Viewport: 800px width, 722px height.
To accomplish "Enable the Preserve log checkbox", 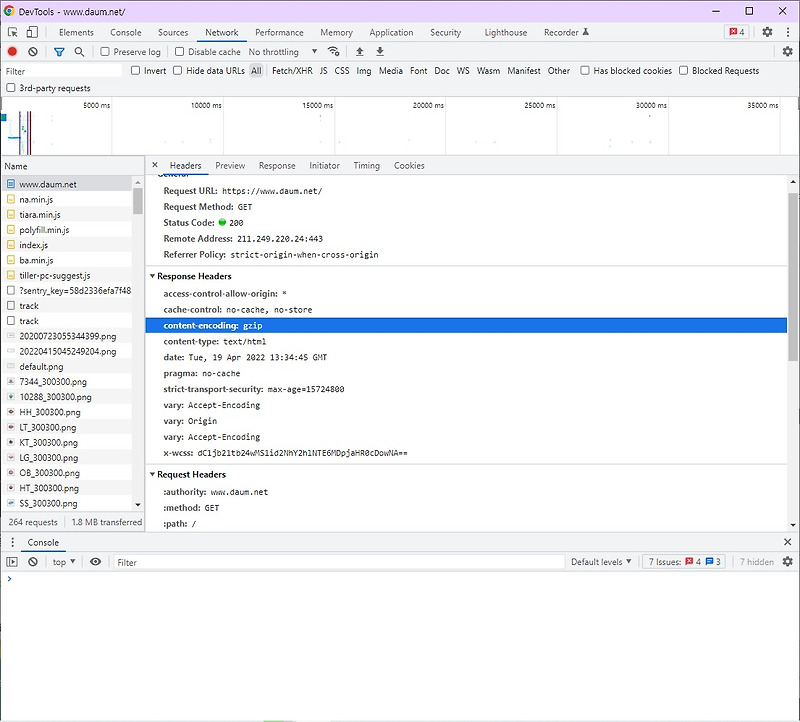I will click(105, 51).
